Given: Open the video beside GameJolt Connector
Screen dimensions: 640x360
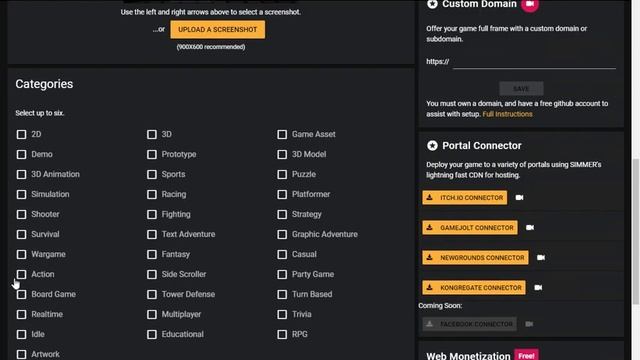Looking at the screenshot, I should point(530,228).
